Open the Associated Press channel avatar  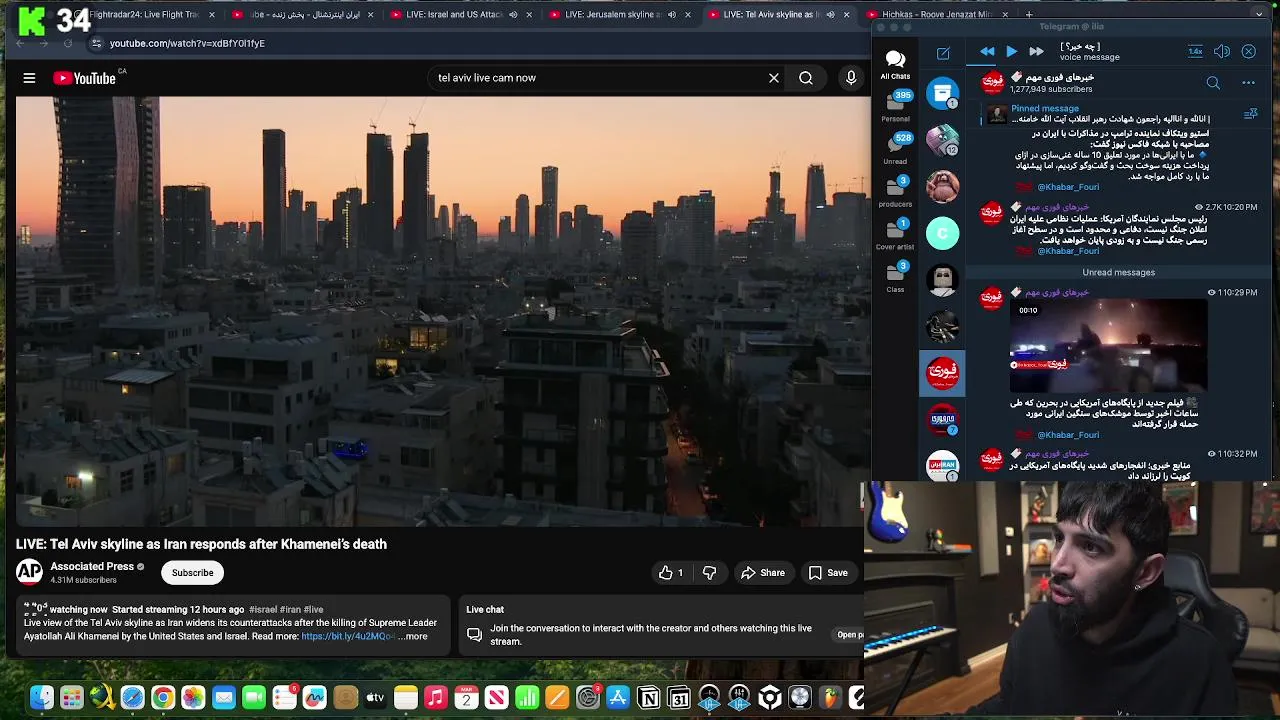click(x=29, y=572)
